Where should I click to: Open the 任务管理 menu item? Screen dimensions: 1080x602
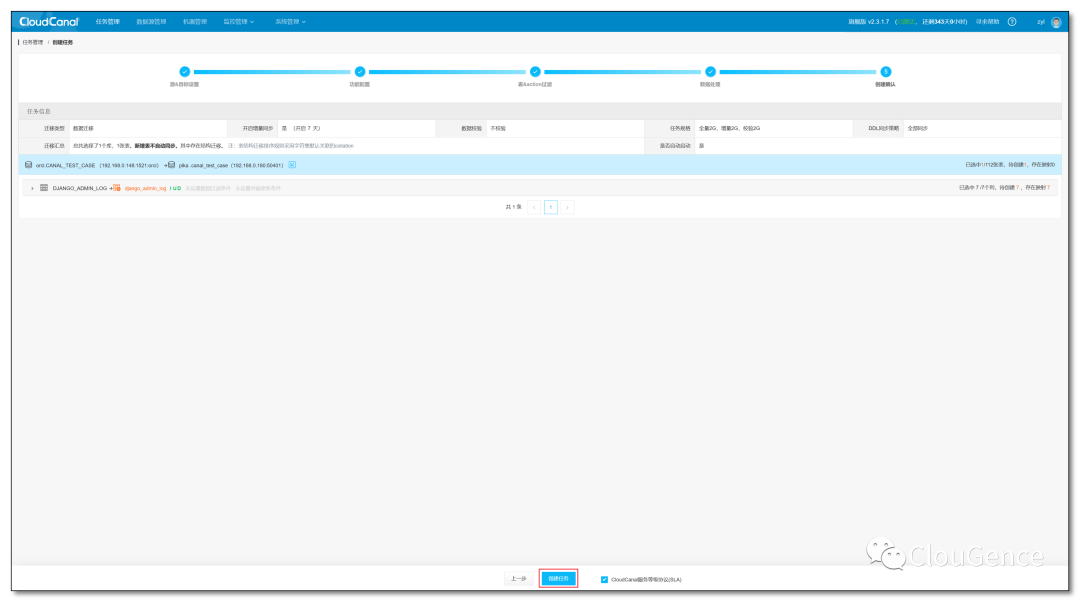(x=107, y=22)
